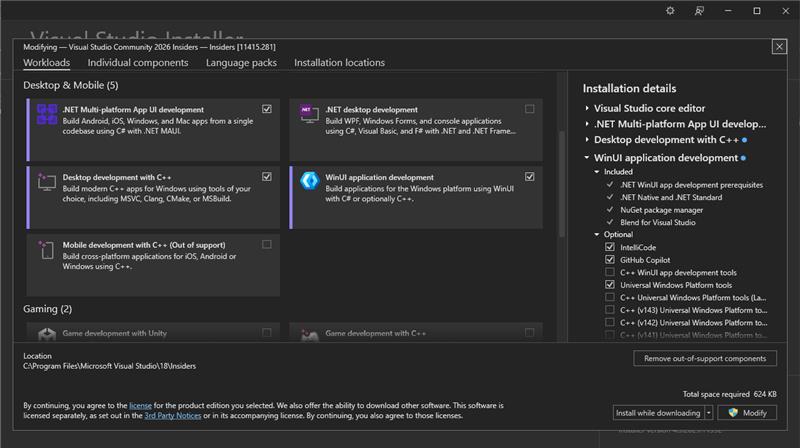Collapse the Included components list
The height and width of the screenshot is (448, 800).
(597, 172)
